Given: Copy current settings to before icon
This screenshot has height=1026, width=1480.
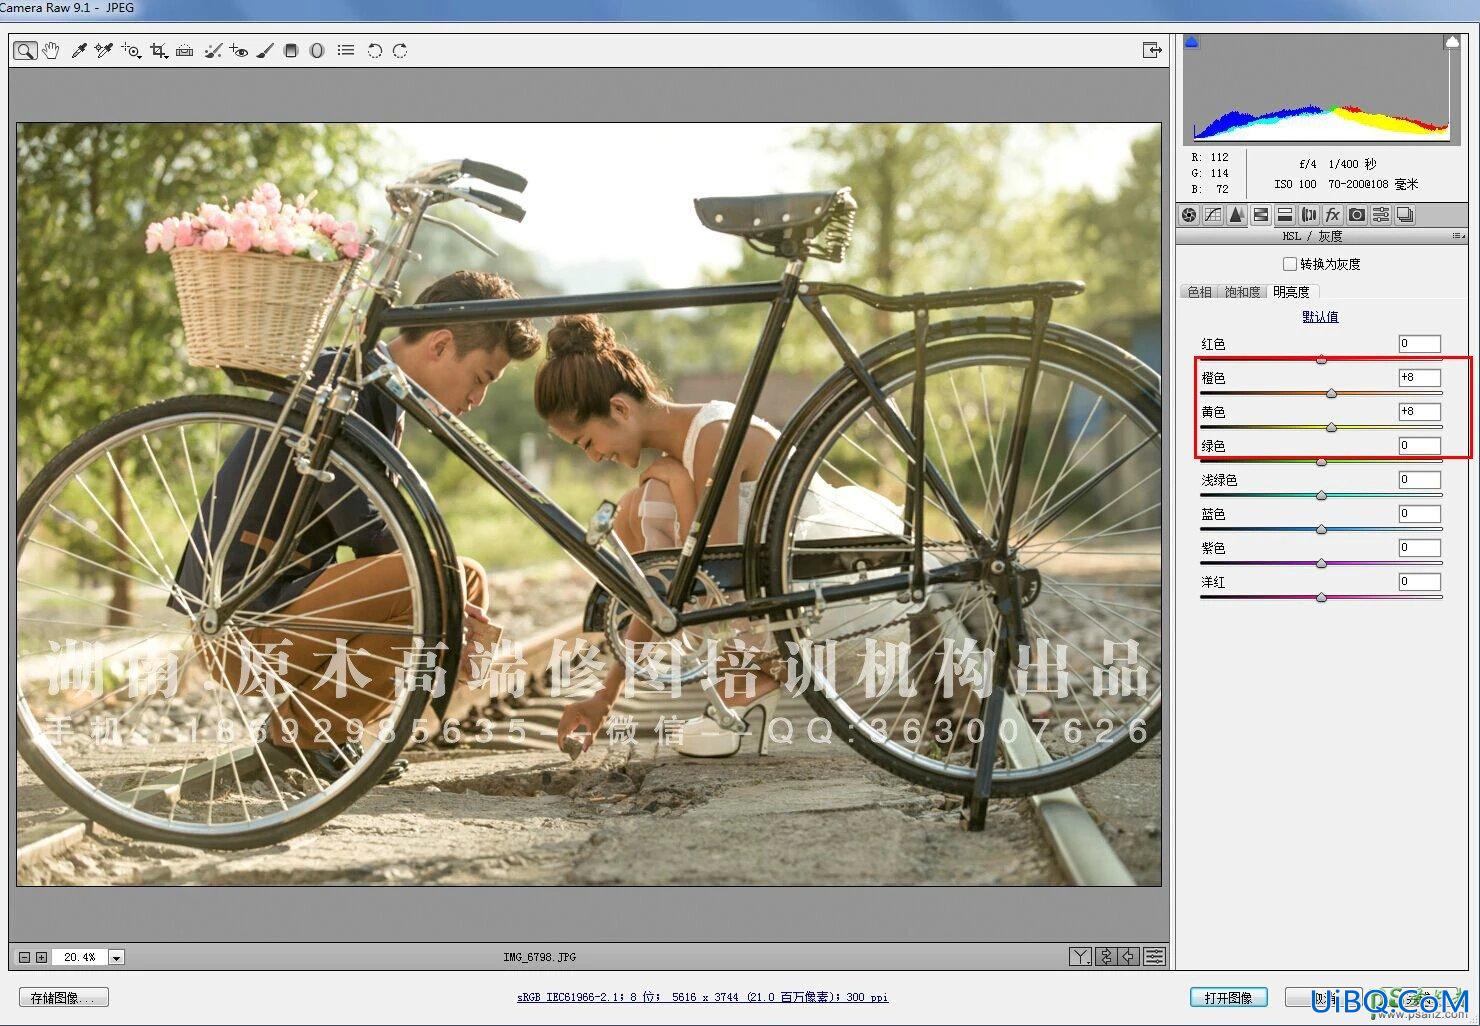Looking at the screenshot, I should tap(1130, 957).
